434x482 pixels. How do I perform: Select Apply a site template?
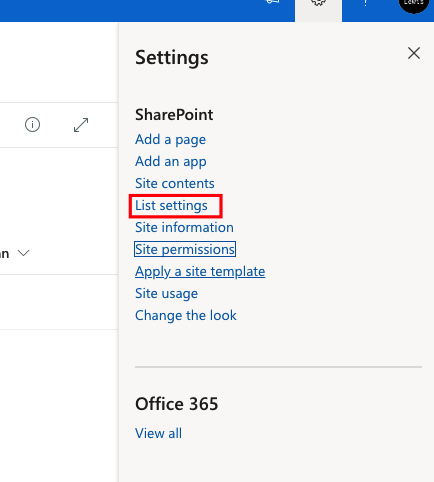[200, 272]
